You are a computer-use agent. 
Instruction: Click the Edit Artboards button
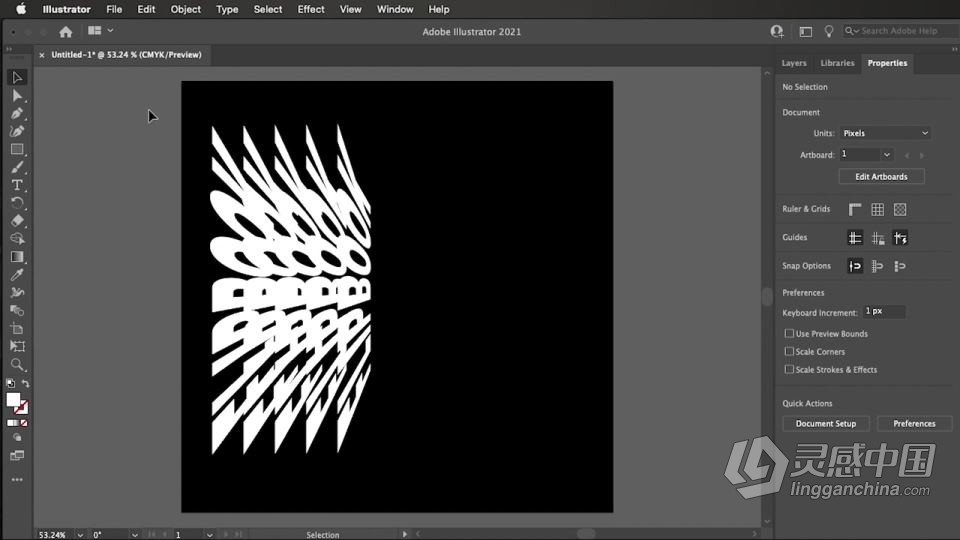[881, 176]
